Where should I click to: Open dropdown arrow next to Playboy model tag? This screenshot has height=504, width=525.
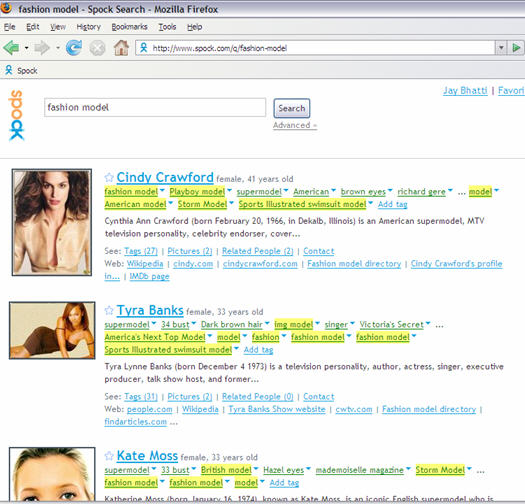[229, 191]
